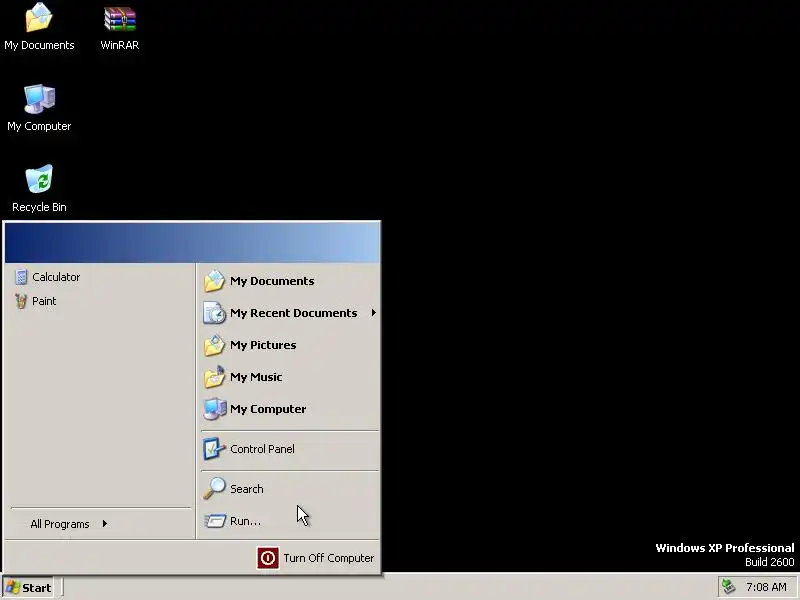Click the red Turn Off Computer power icon
This screenshot has height=600, width=800.
pyautogui.click(x=268, y=558)
